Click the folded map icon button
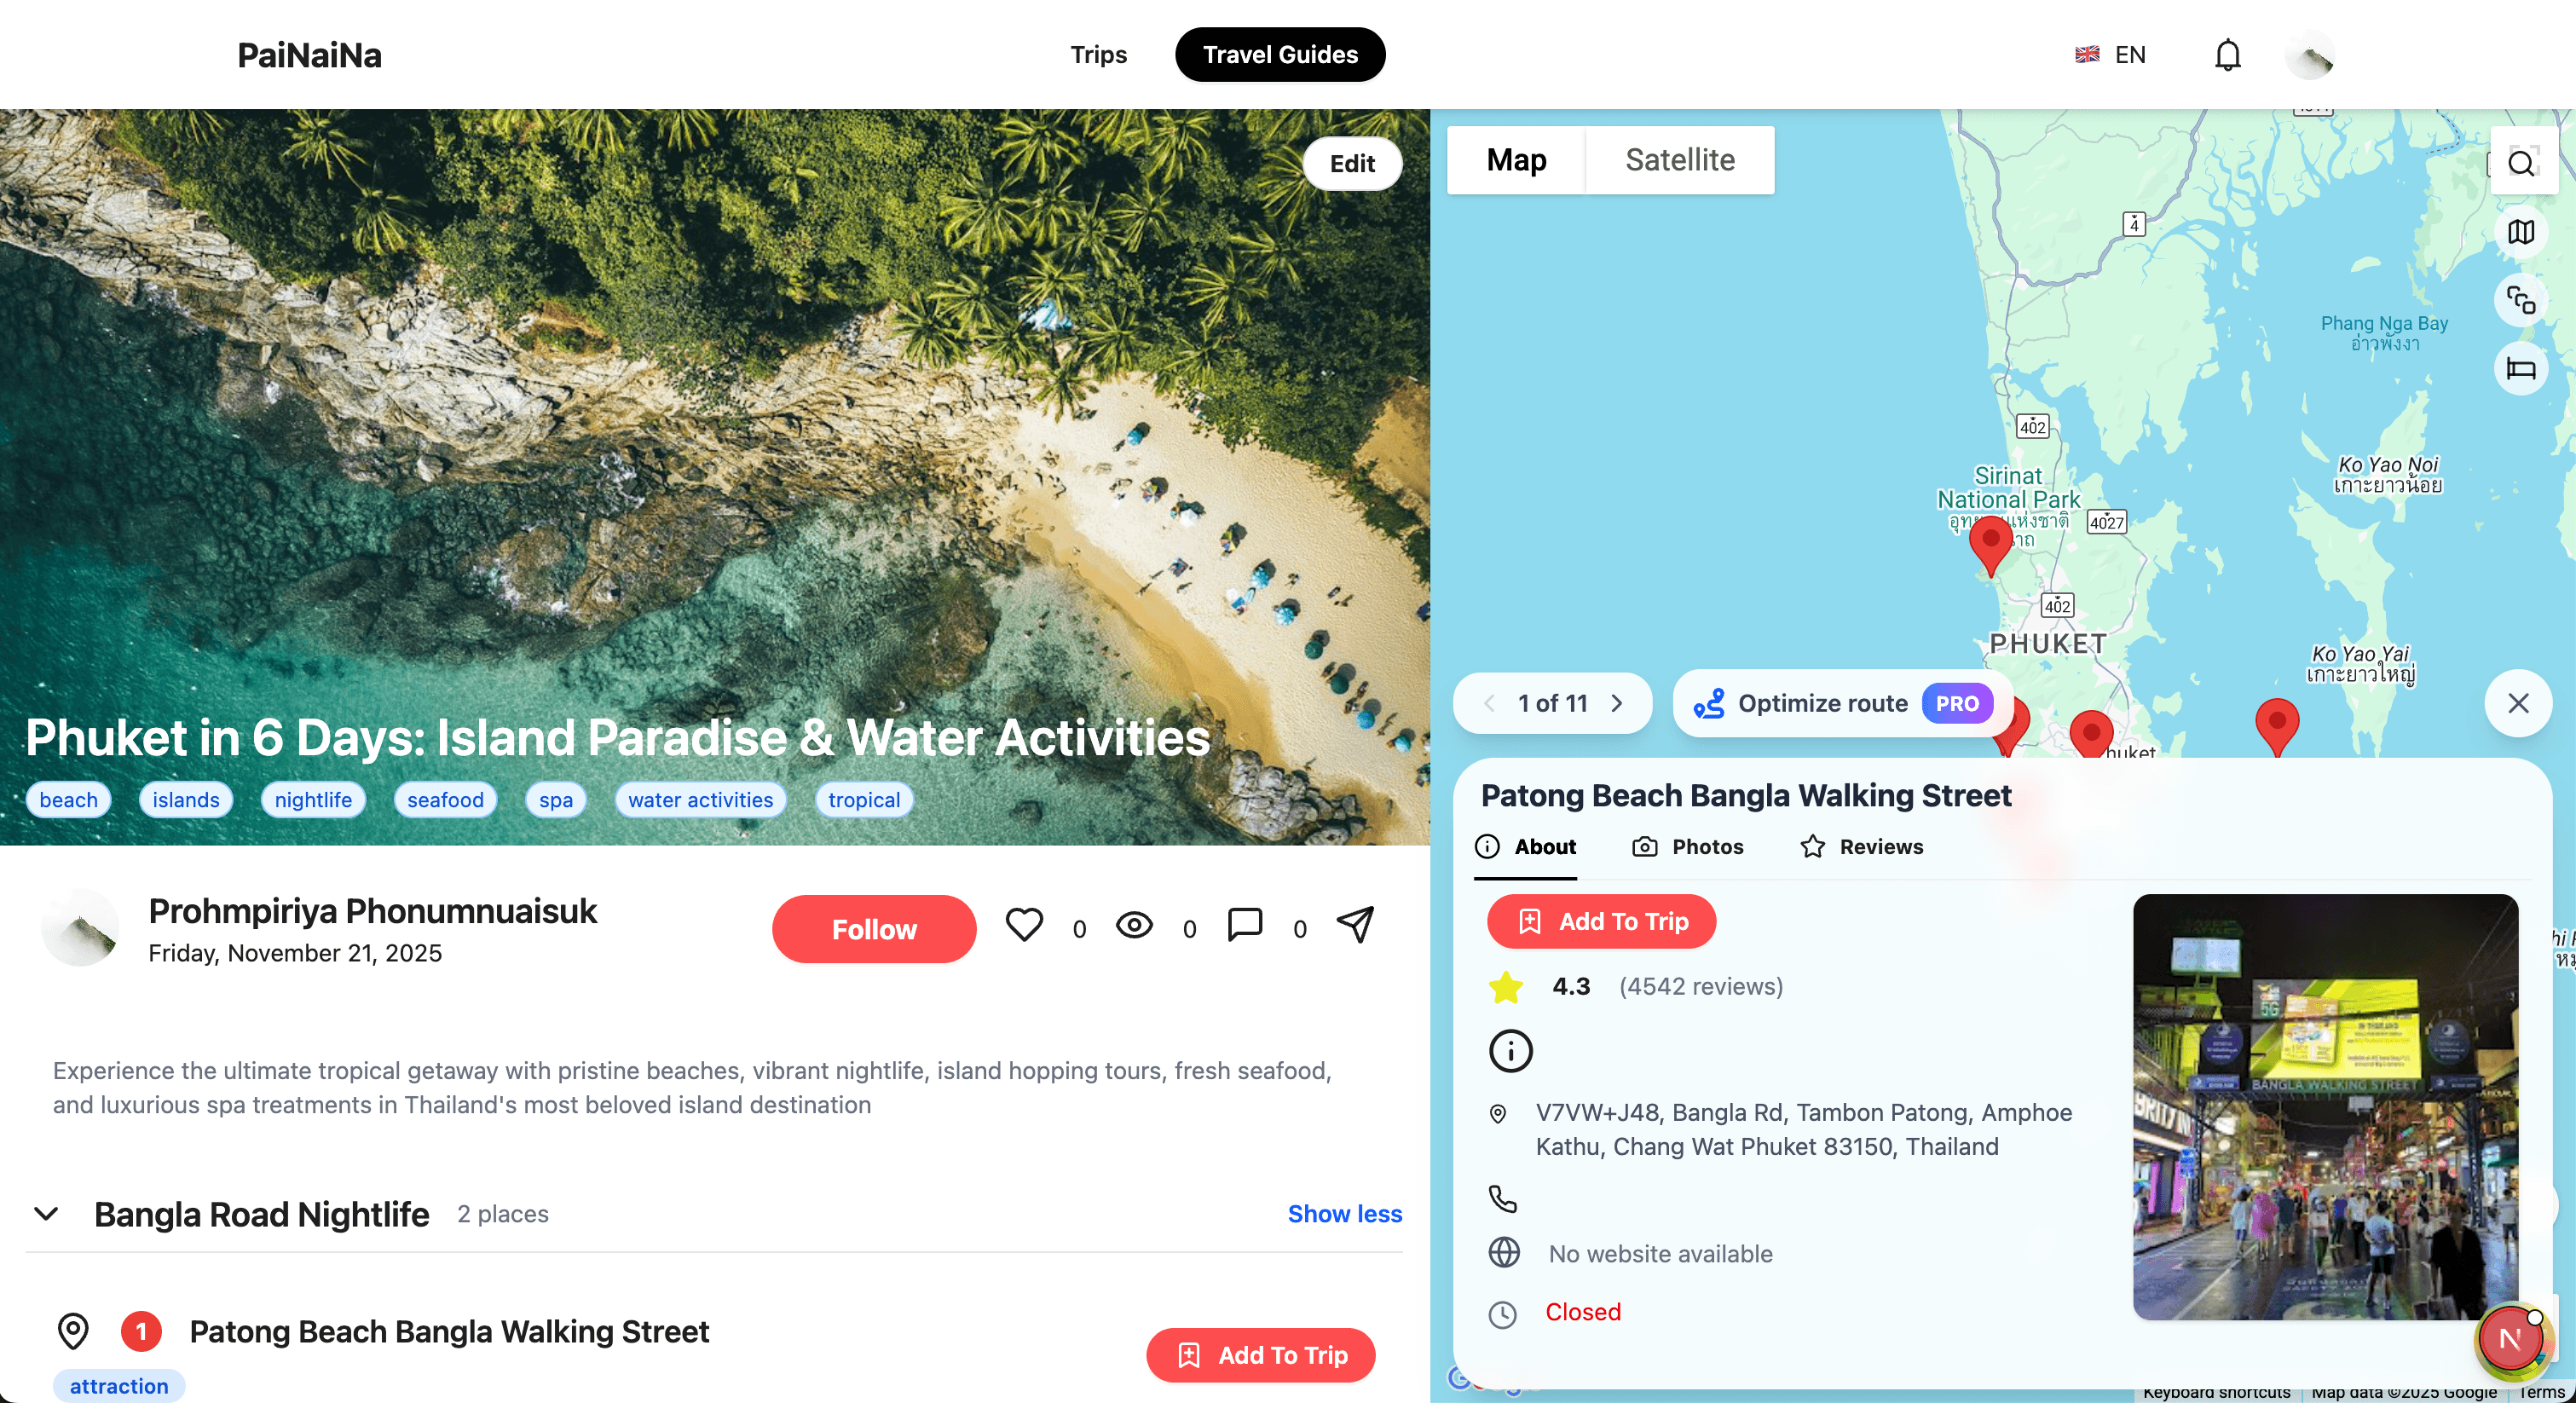Screen dimensions: 2576x1403 point(2521,232)
